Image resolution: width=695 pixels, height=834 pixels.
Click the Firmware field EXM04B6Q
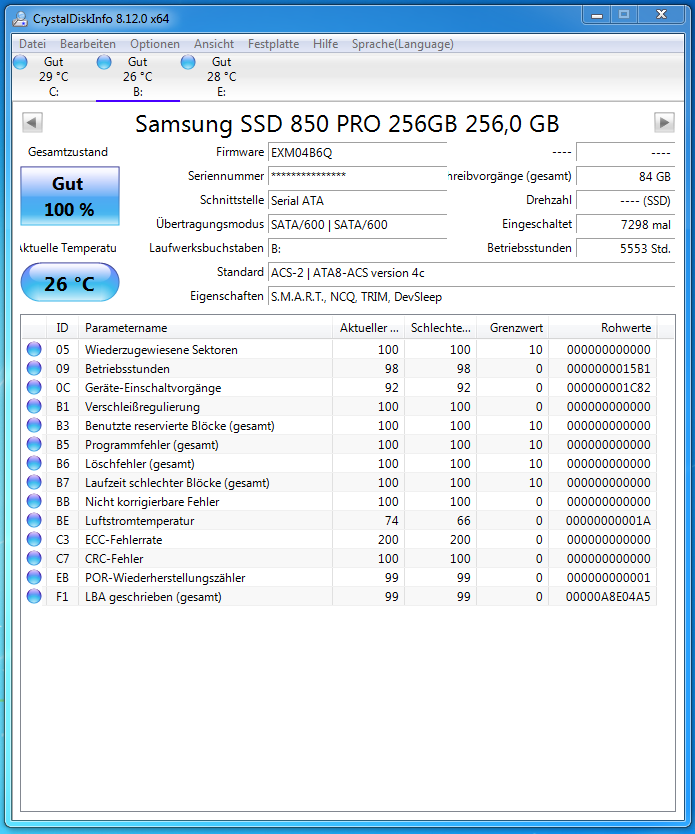(x=357, y=153)
